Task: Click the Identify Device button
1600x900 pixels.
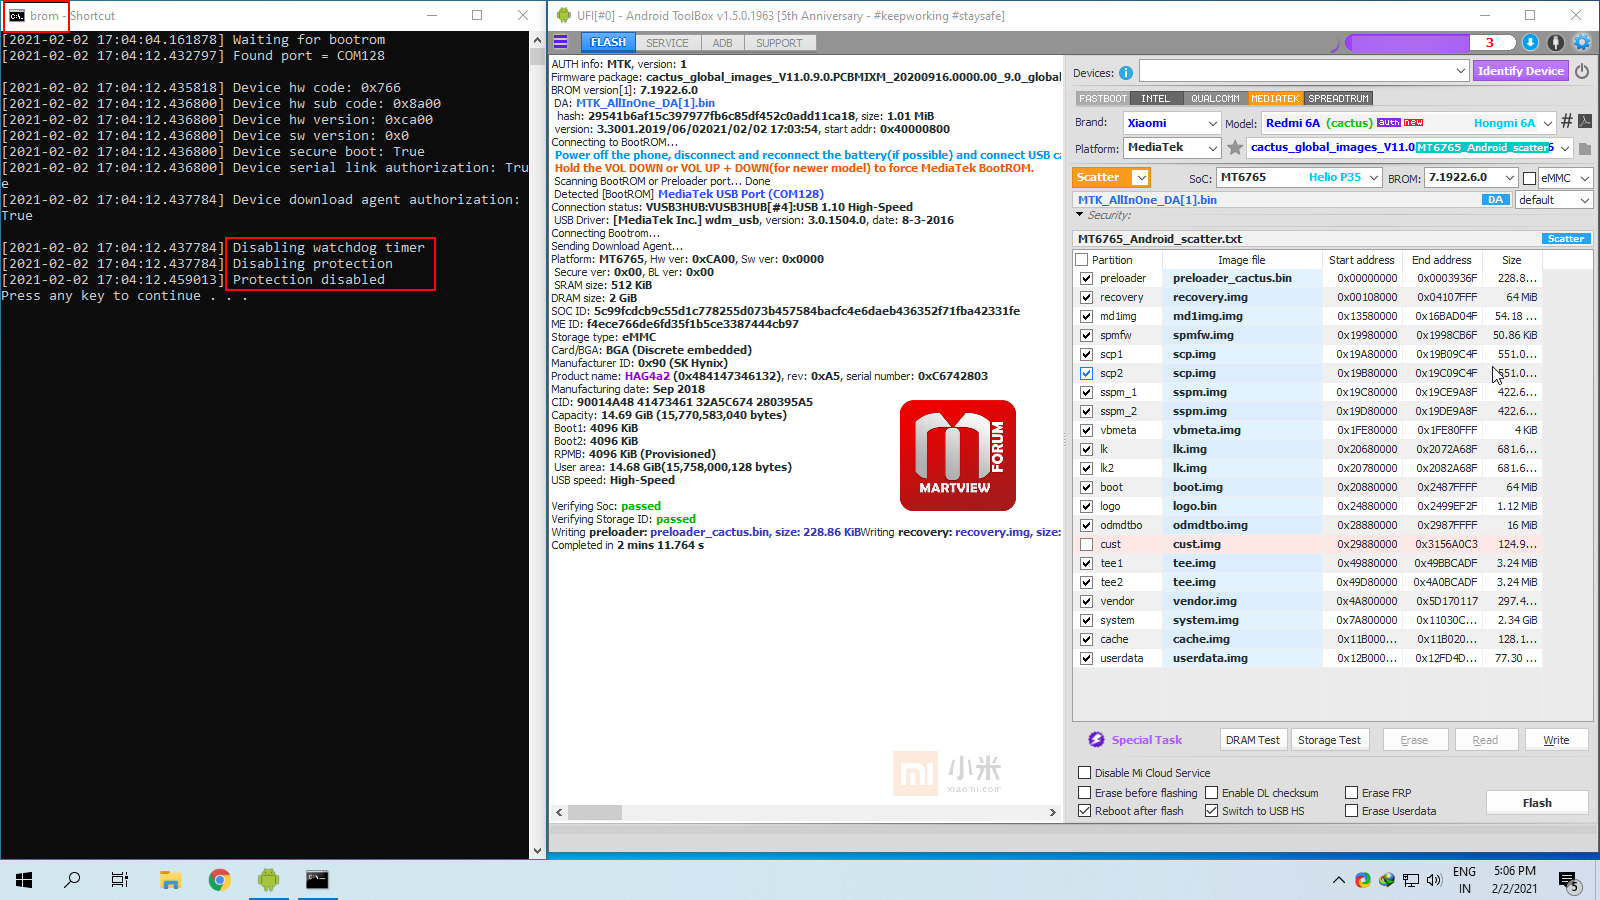Action: click(x=1520, y=71)
